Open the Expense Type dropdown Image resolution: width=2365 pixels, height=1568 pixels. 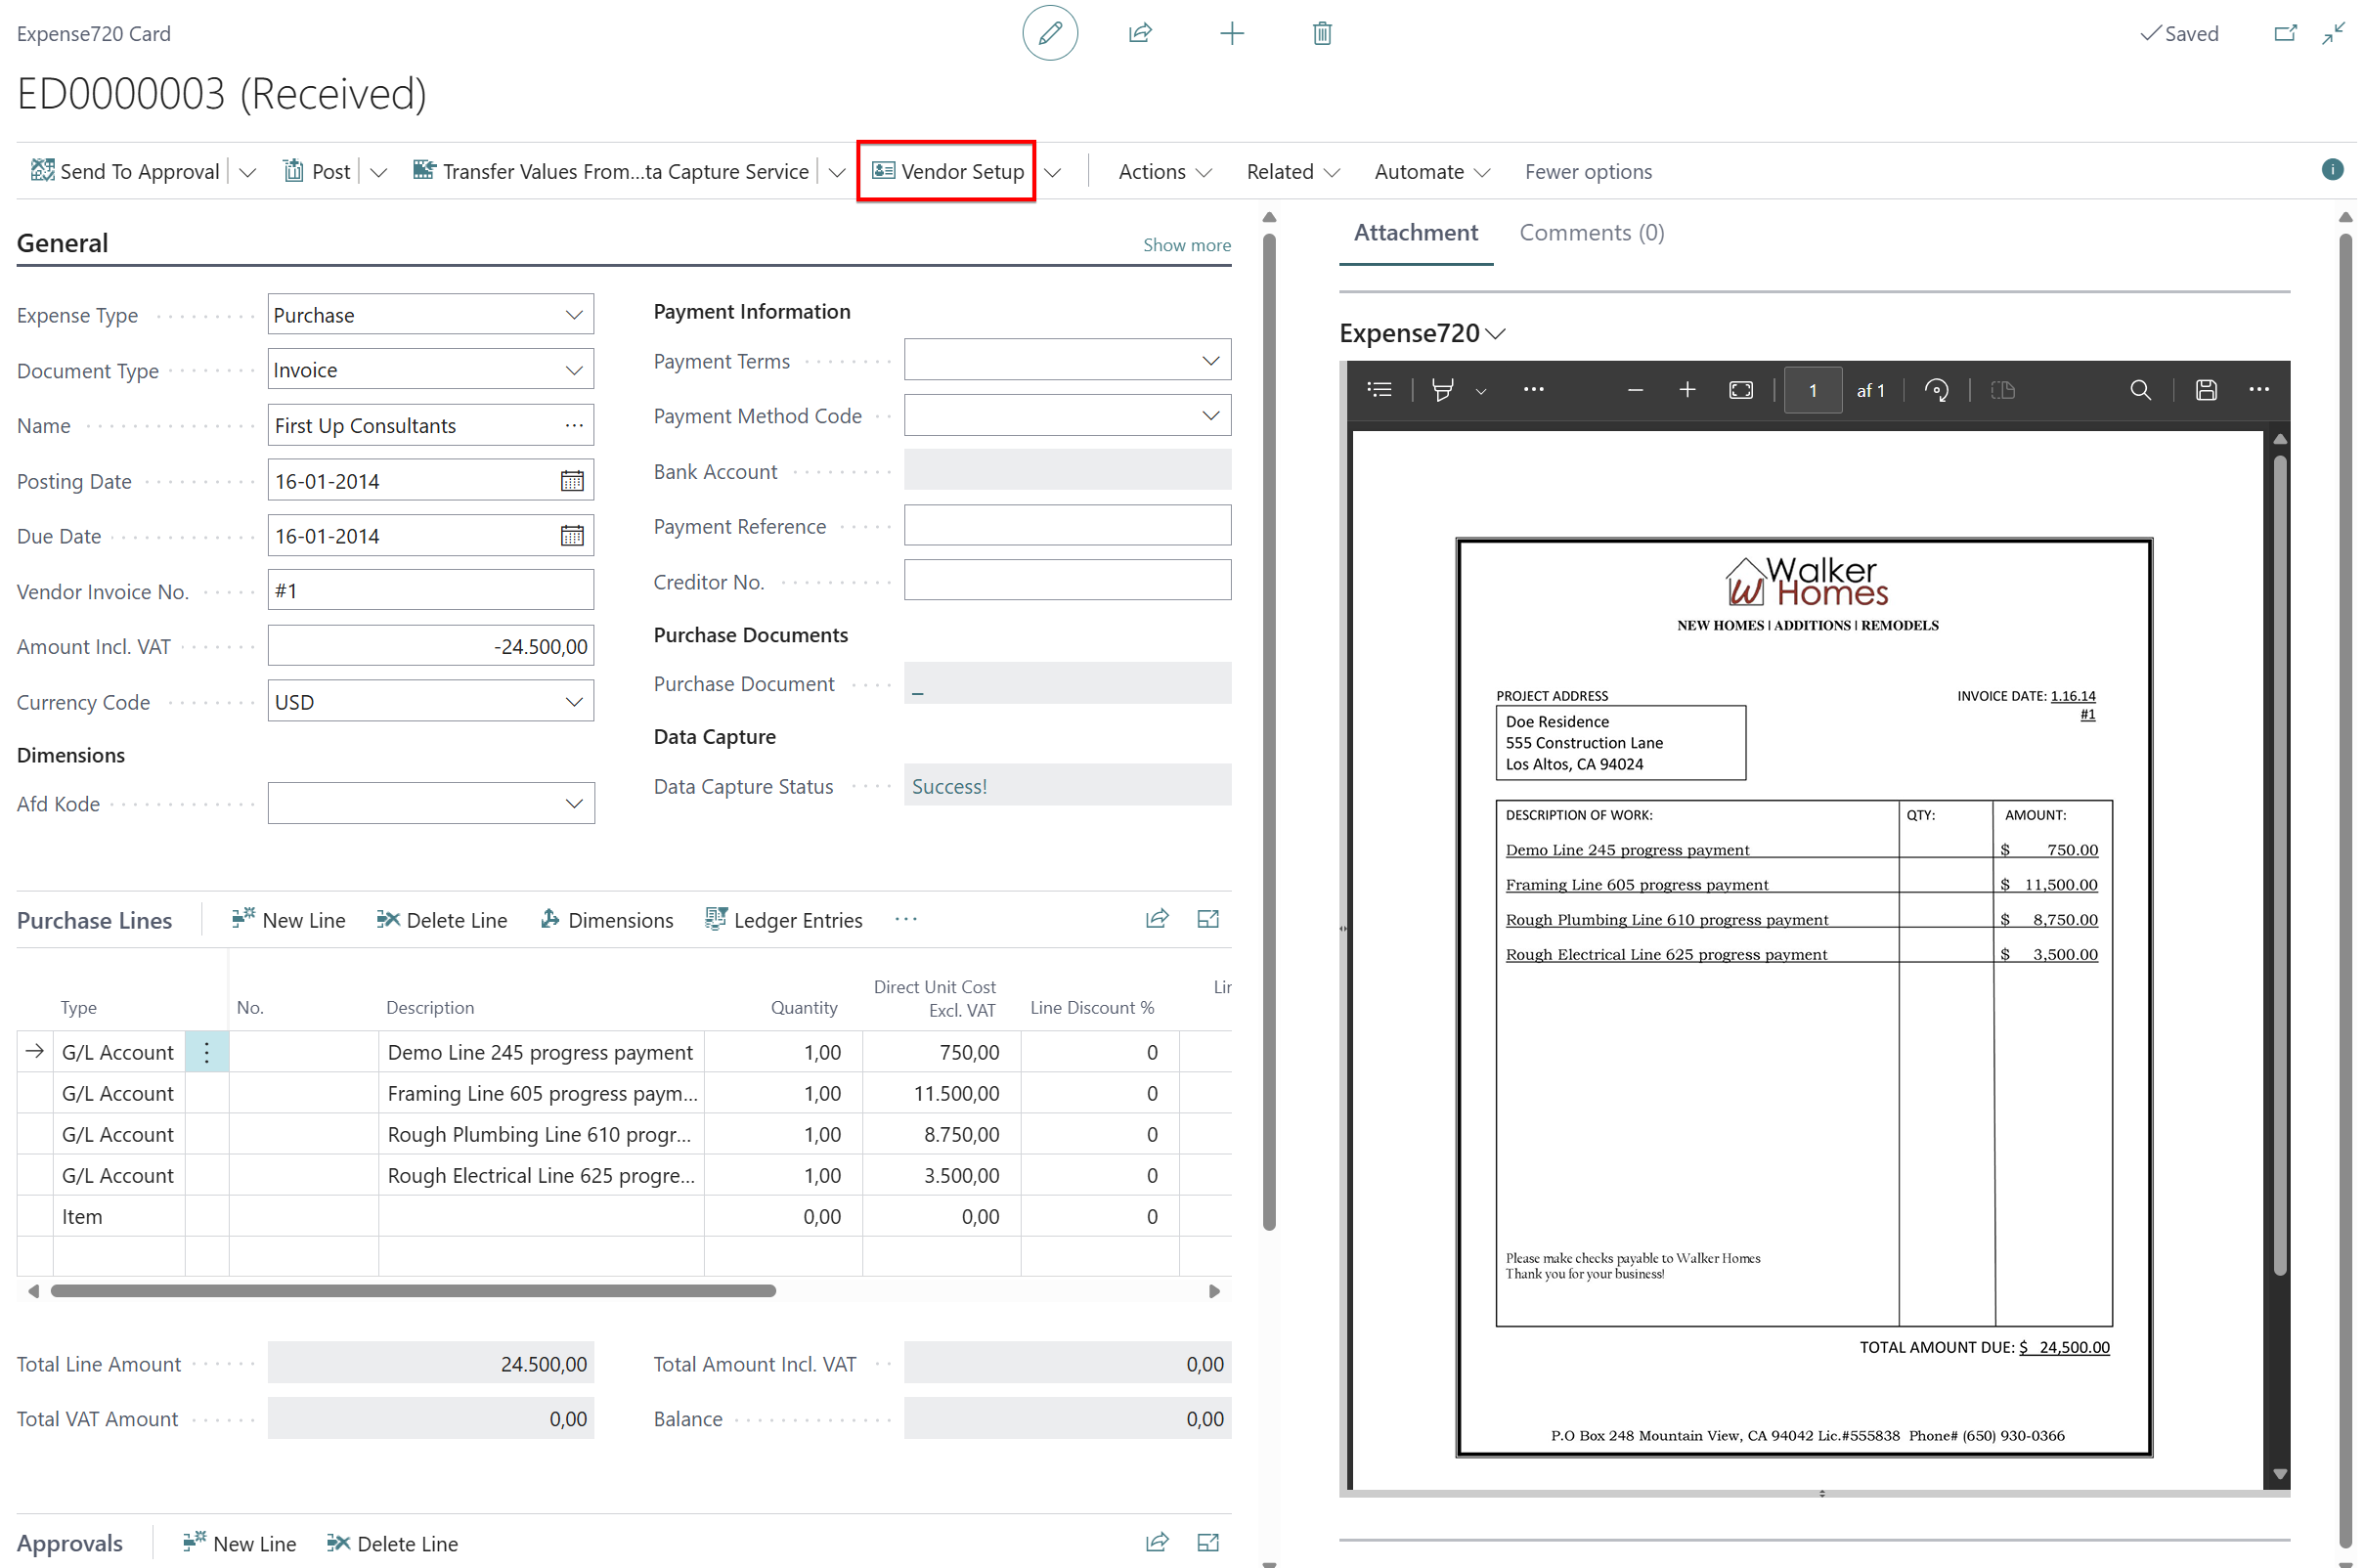(574, 315)
